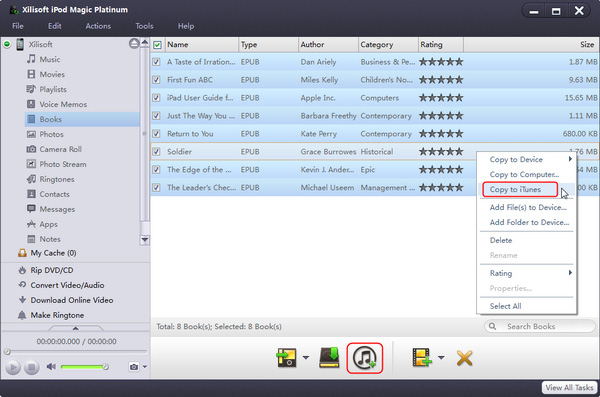Expand Copy to Device submenu
600x397 pixels.
570,159
